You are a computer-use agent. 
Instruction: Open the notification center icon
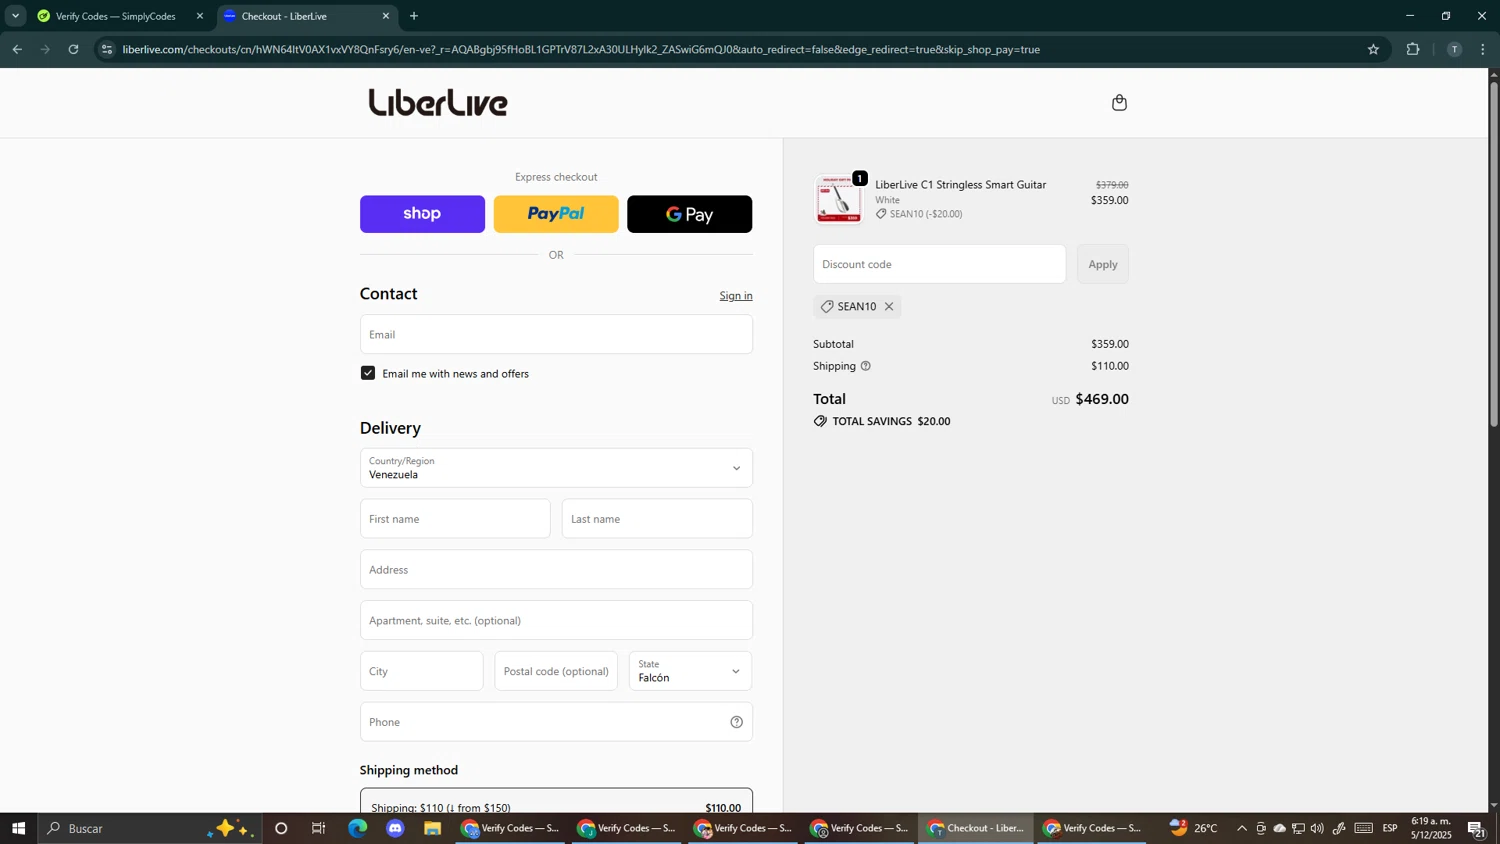(1477, 828)
